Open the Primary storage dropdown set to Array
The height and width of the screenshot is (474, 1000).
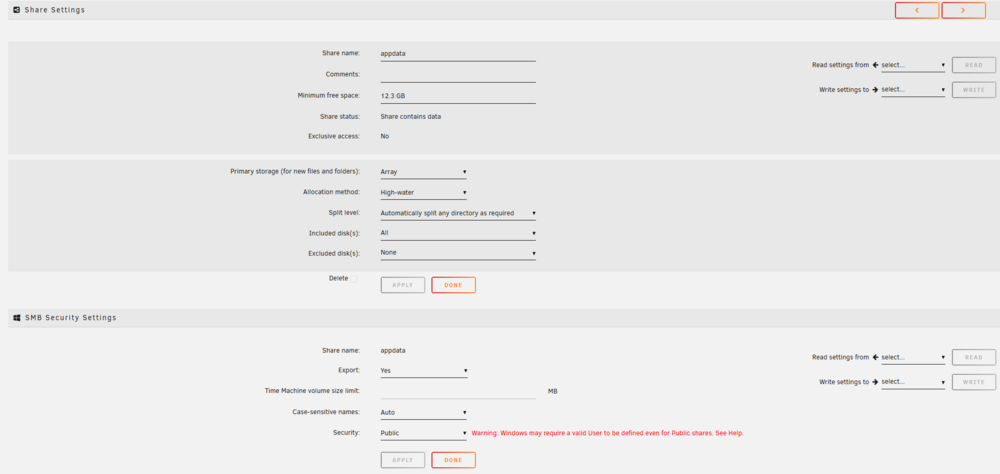423,172
